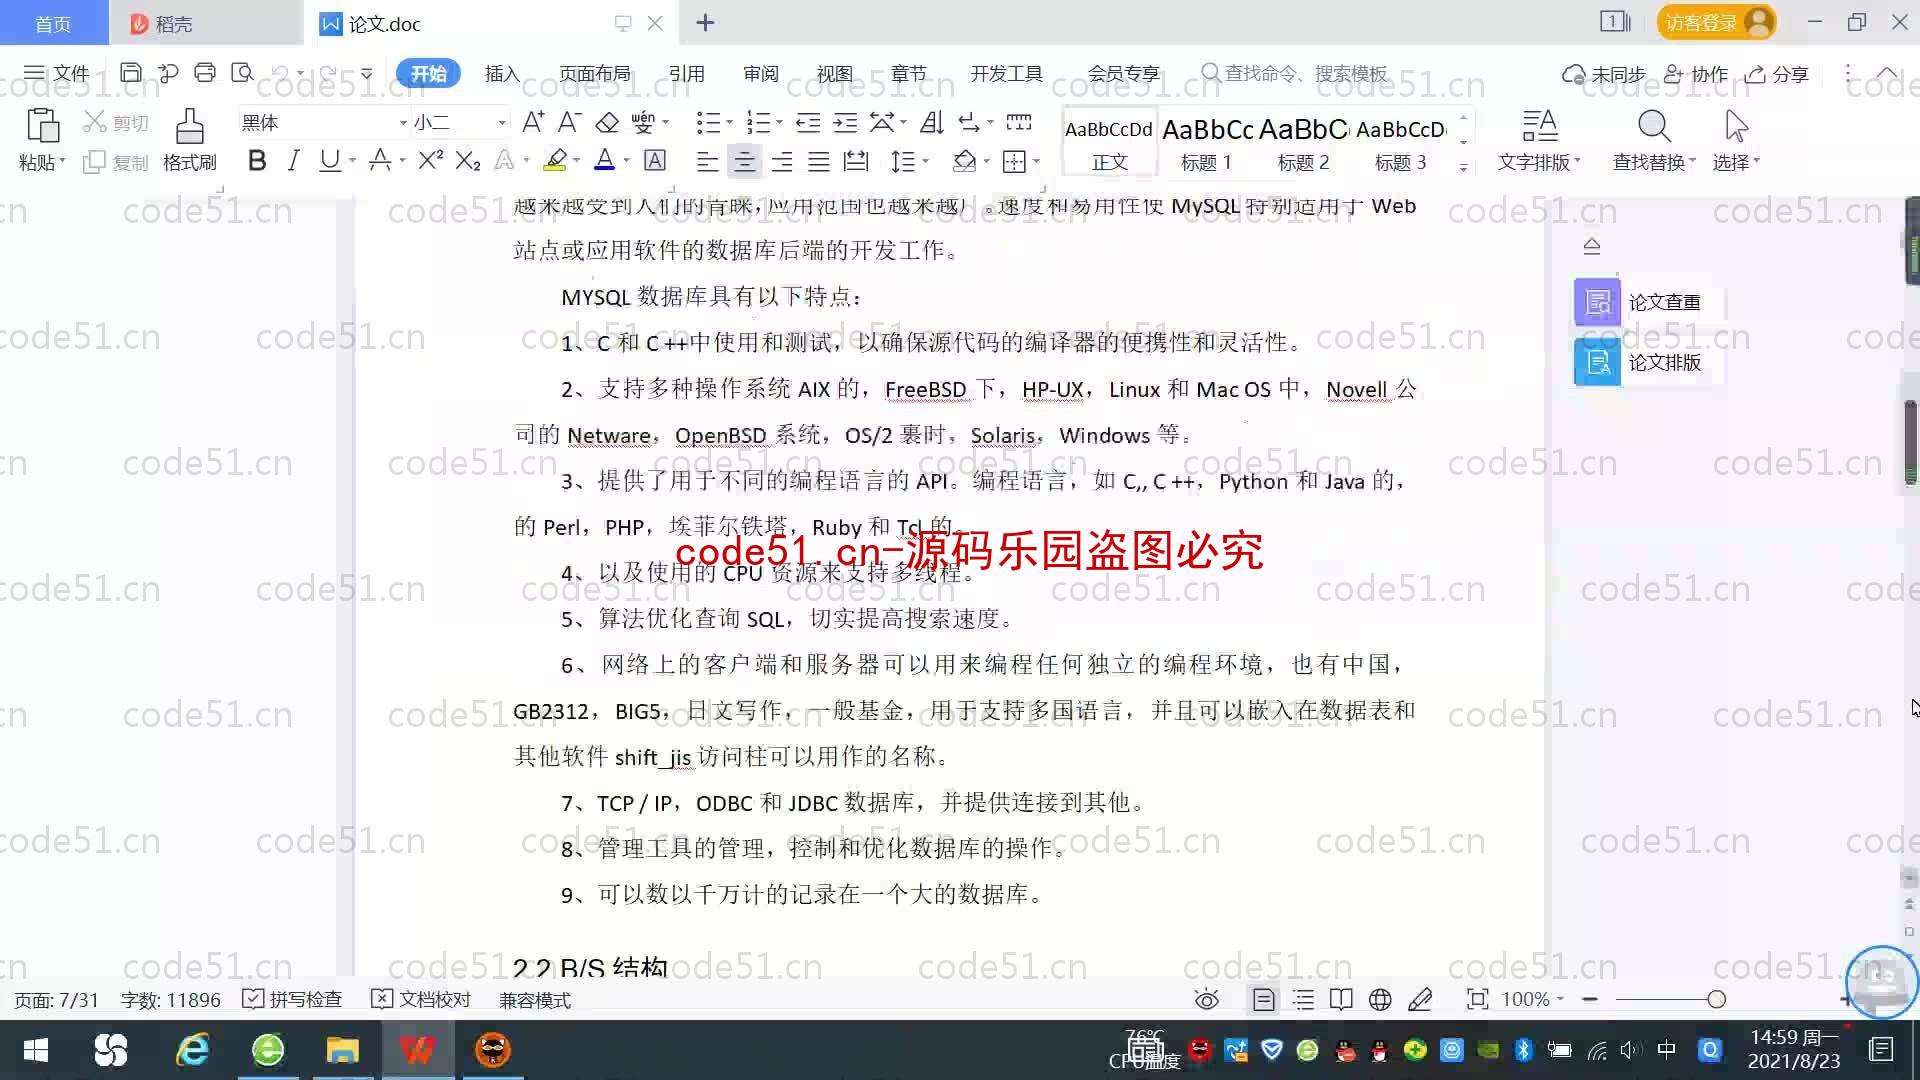Increase paragraph indent
The image size is (1920, 1080).
click(x=846, y=122)
